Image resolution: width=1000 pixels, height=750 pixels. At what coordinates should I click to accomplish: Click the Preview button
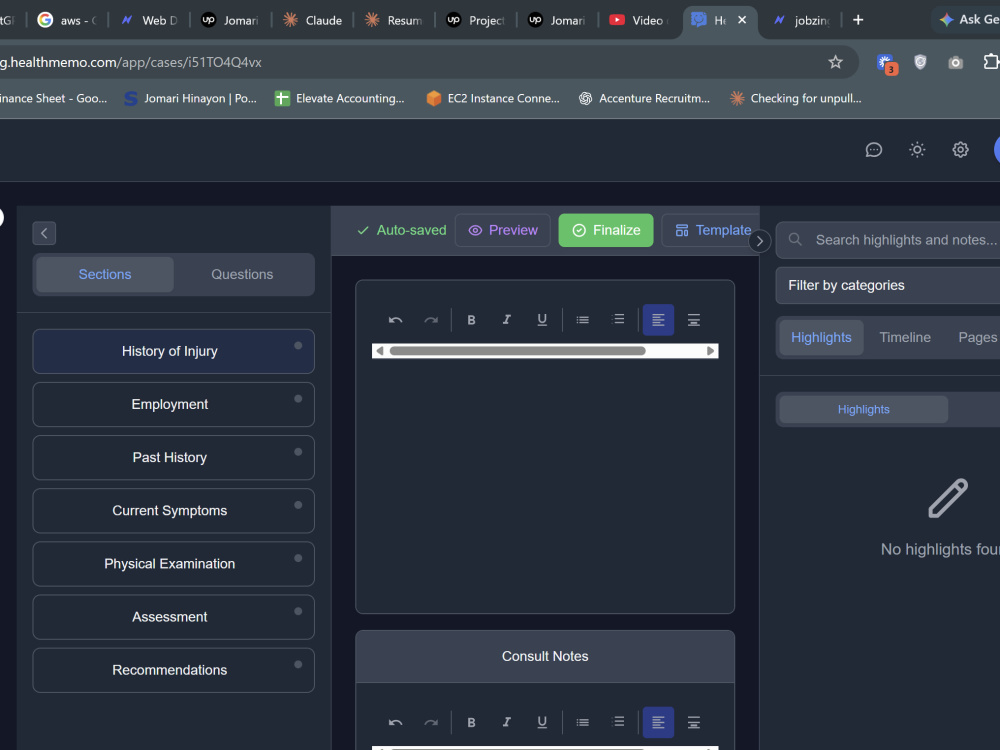coord(503,230)
